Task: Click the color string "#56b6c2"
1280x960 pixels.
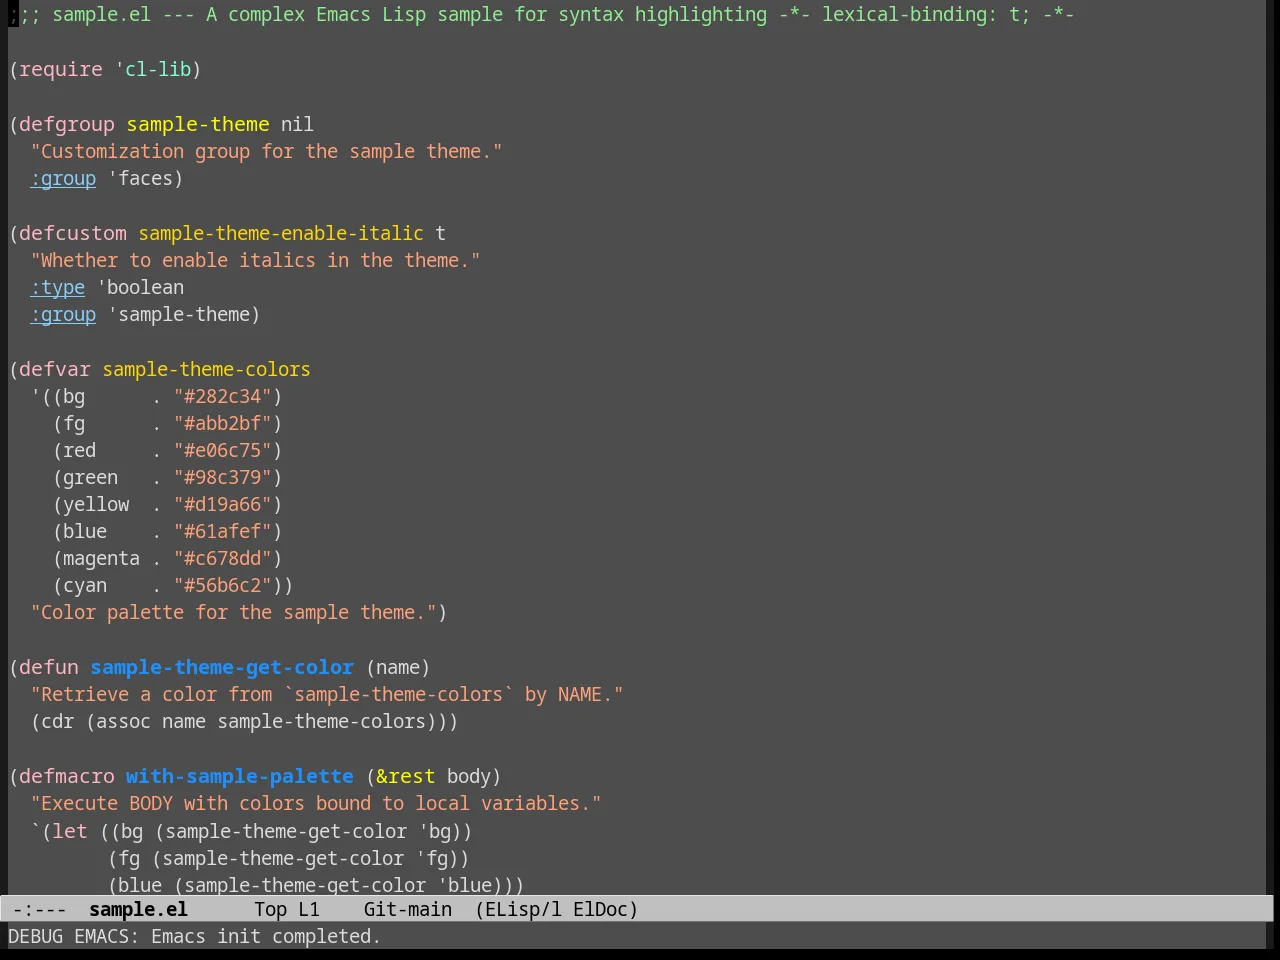Action: coord(223,585)
